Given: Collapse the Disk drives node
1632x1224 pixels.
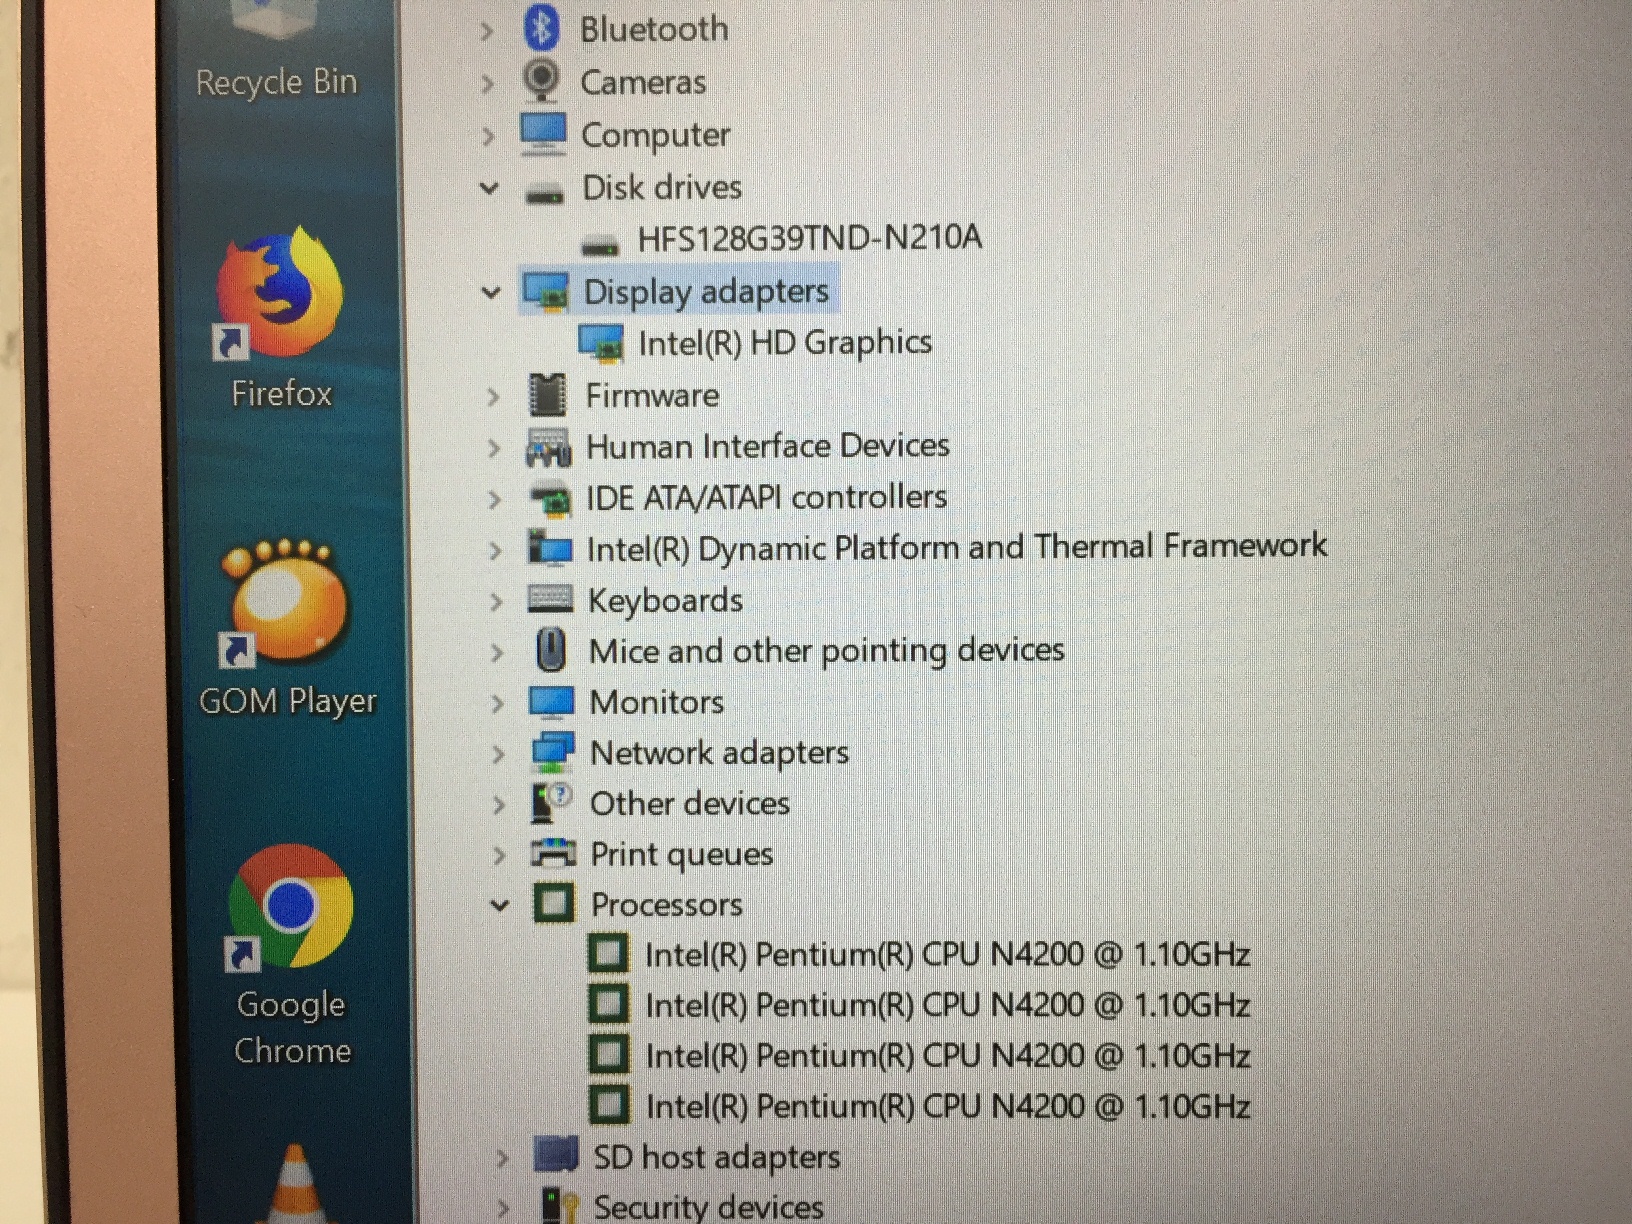Looking at the screenshot, I should coord(489,187).
